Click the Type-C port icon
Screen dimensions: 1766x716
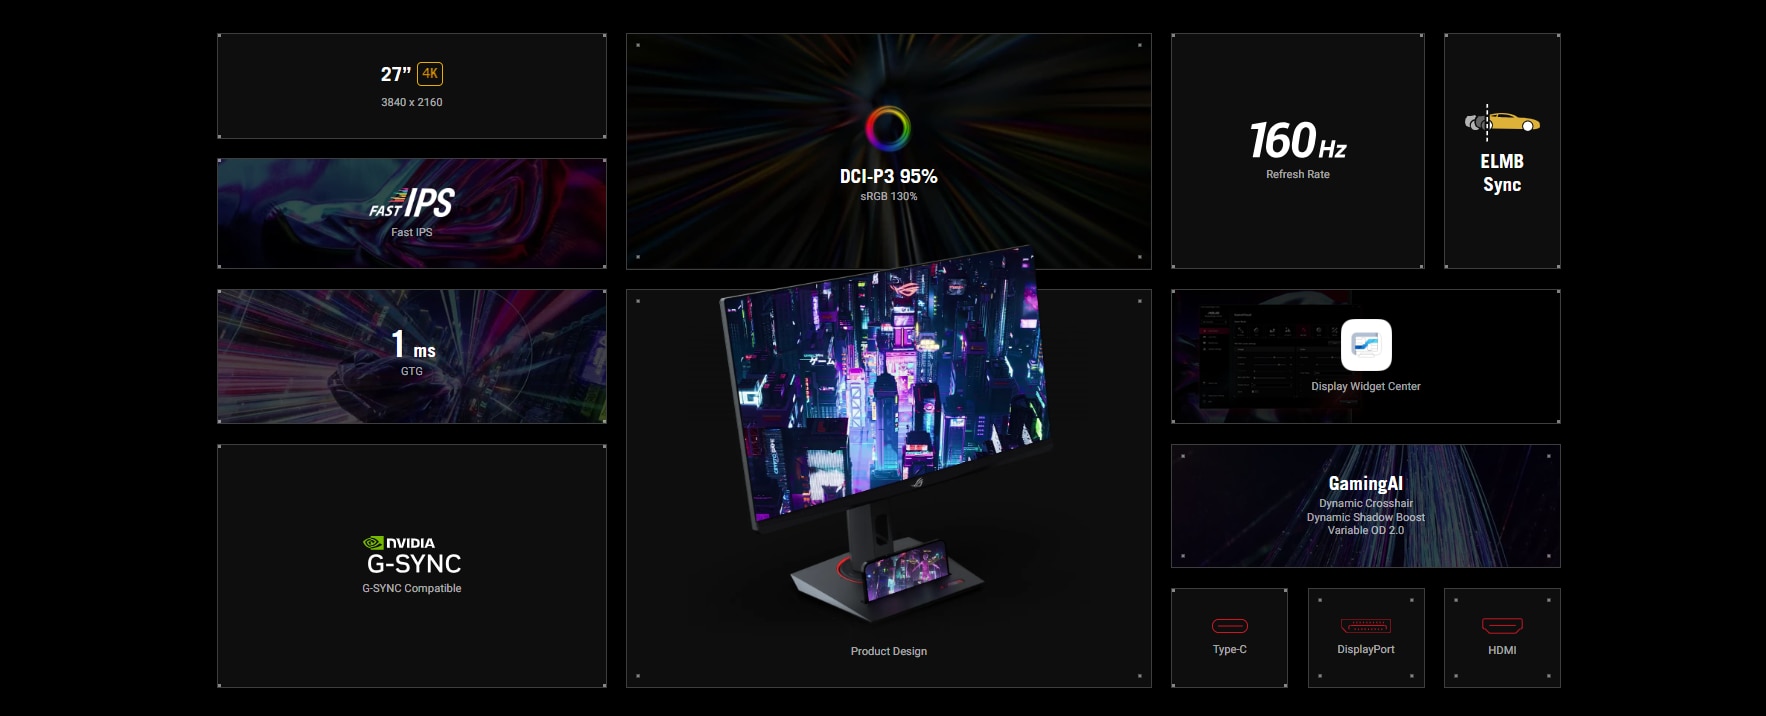coord(1229,627)
